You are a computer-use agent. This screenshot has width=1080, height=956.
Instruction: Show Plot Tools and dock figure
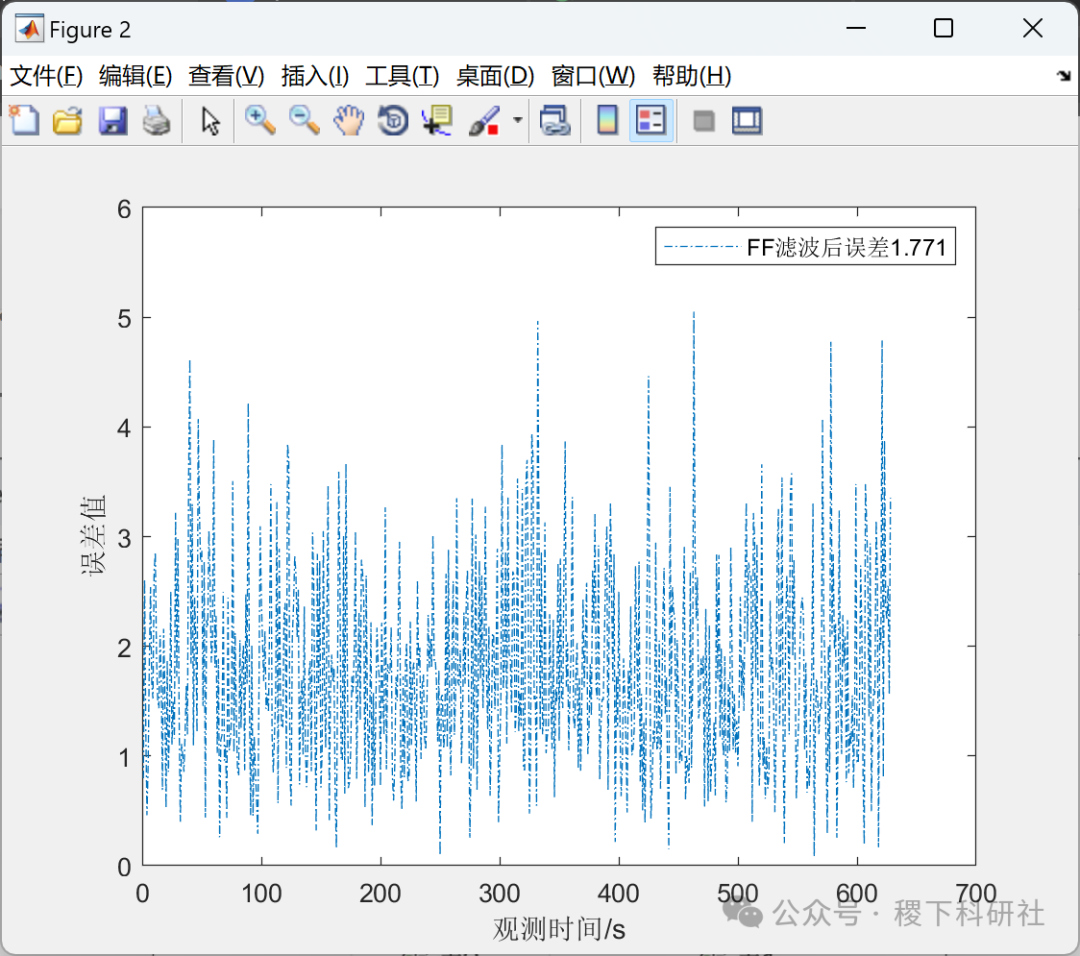coord(747,121)
